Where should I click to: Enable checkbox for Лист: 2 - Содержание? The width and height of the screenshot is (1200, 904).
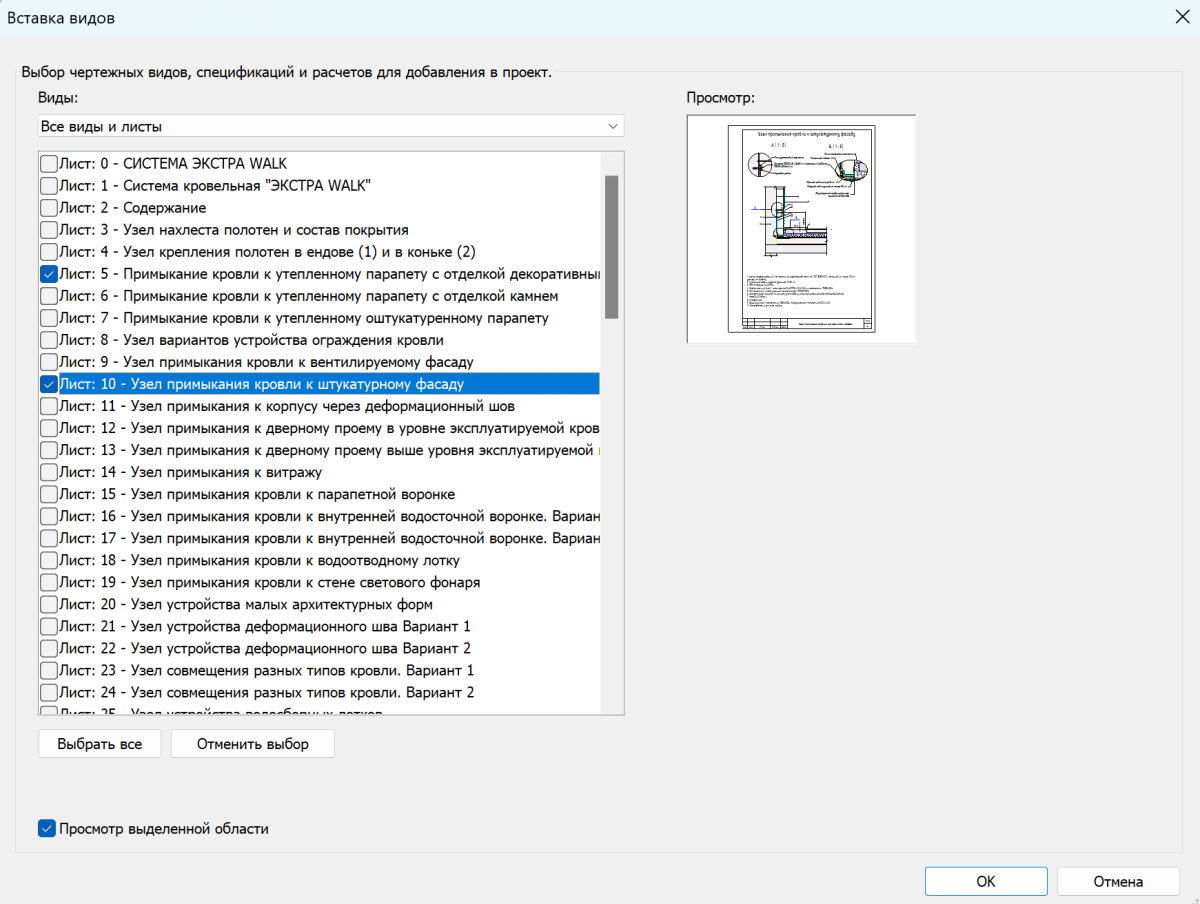point(48,207)
